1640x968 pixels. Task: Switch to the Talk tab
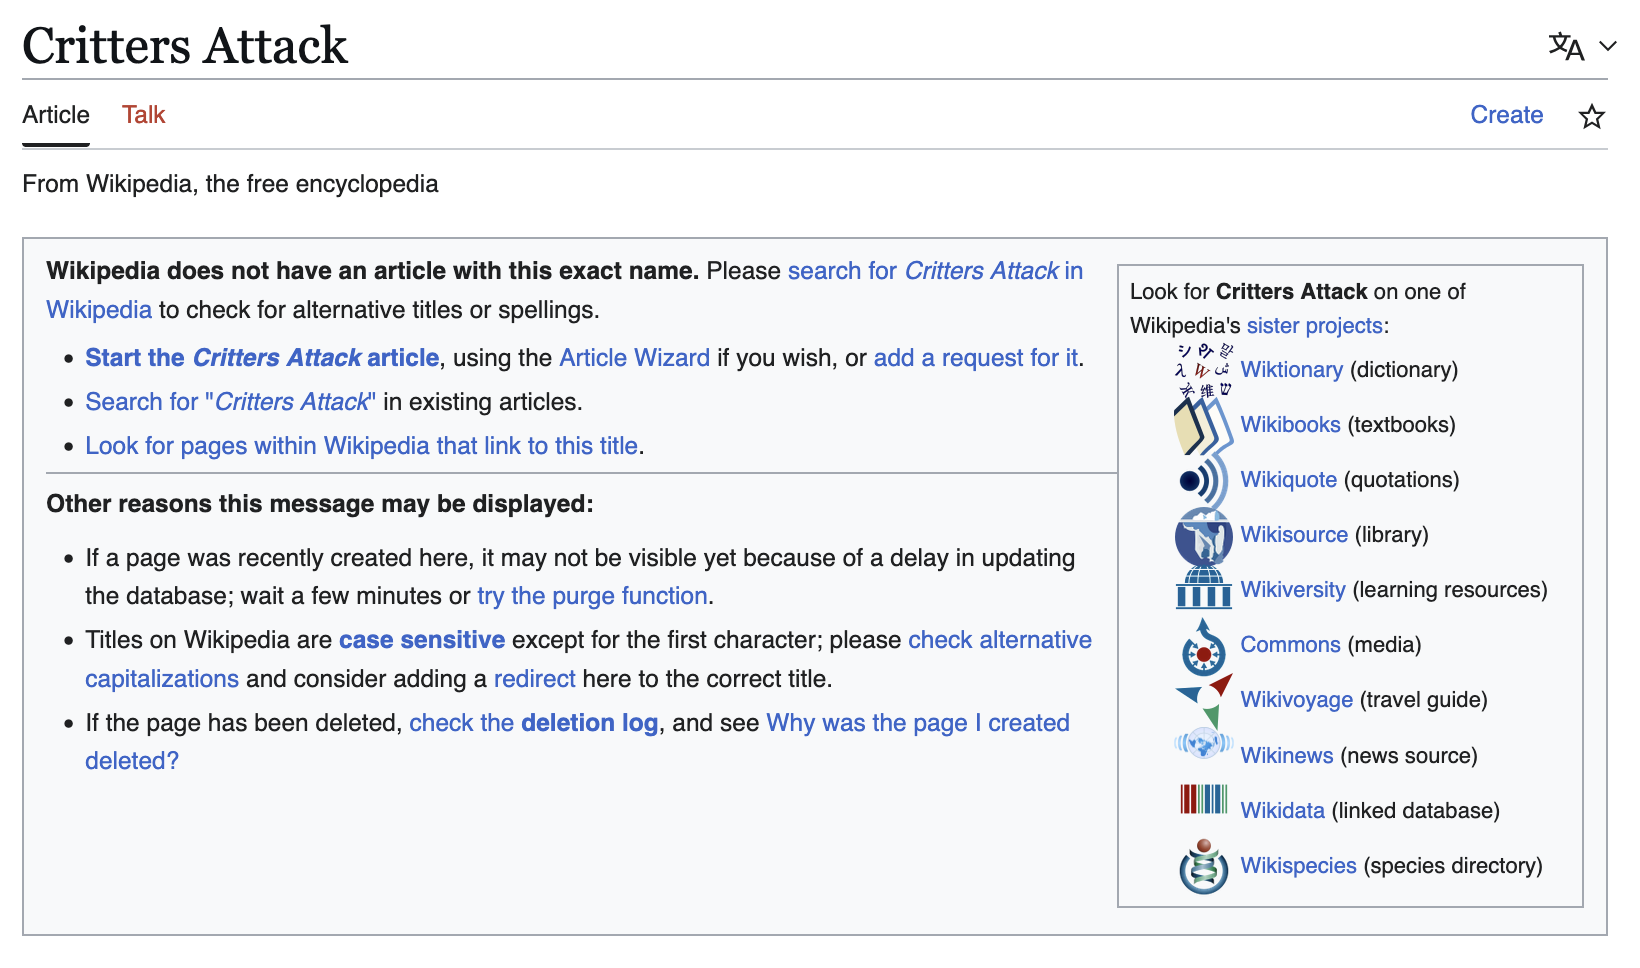coord(143,115)
